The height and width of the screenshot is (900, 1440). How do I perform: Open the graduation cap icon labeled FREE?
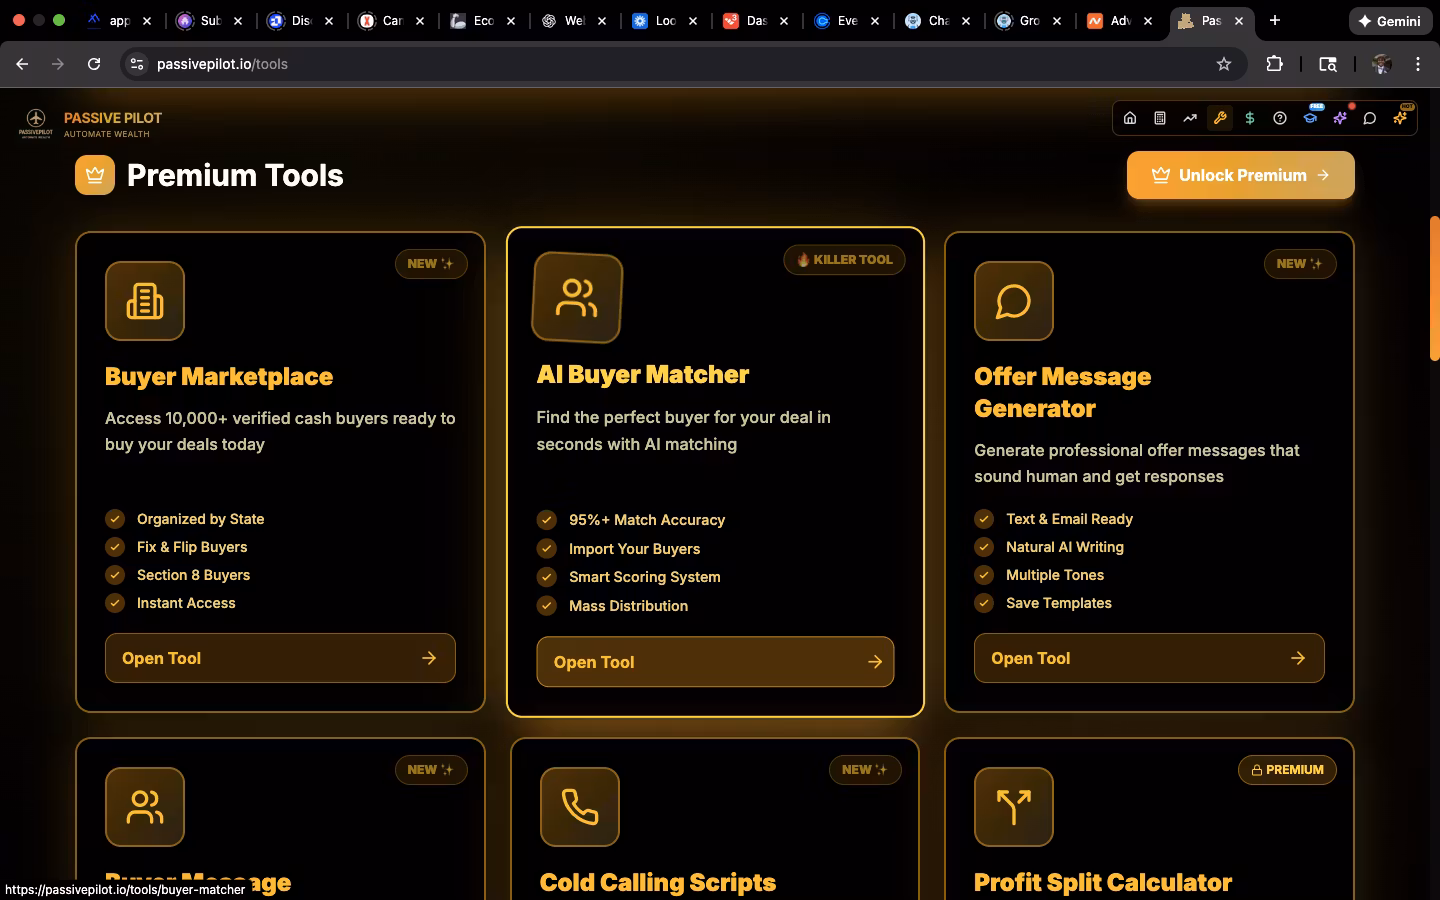[1310, 118]
